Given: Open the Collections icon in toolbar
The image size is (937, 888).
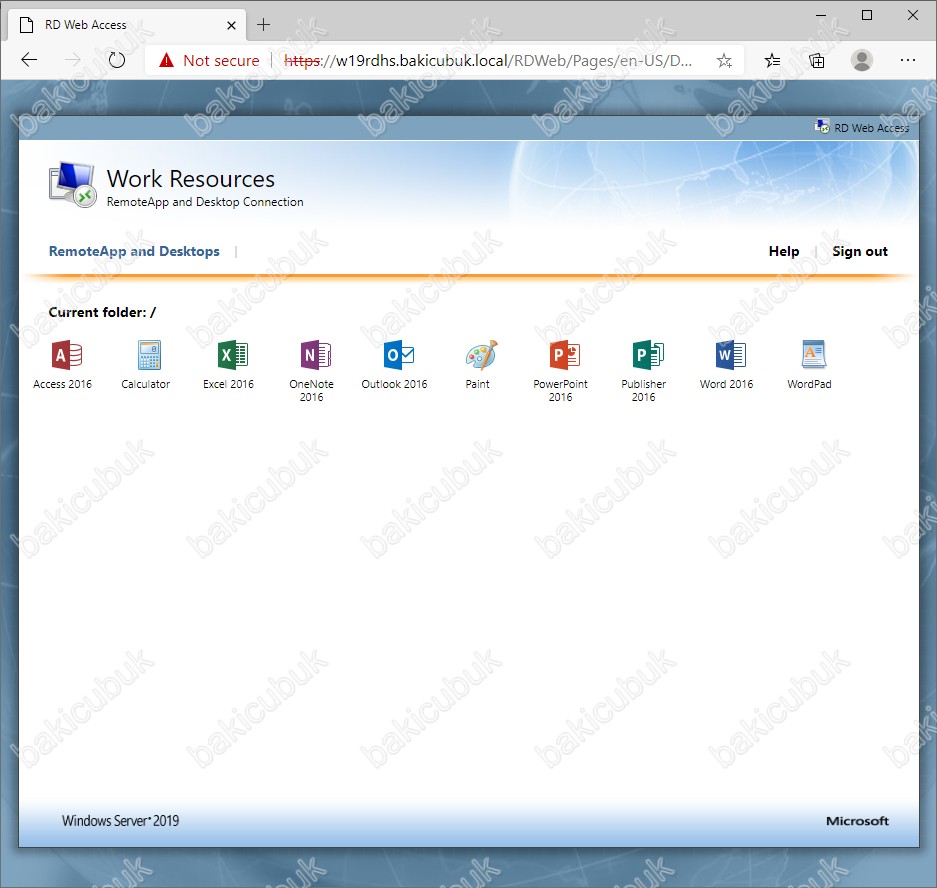Looking at the screenshot, I should click(x=816, y=60).
